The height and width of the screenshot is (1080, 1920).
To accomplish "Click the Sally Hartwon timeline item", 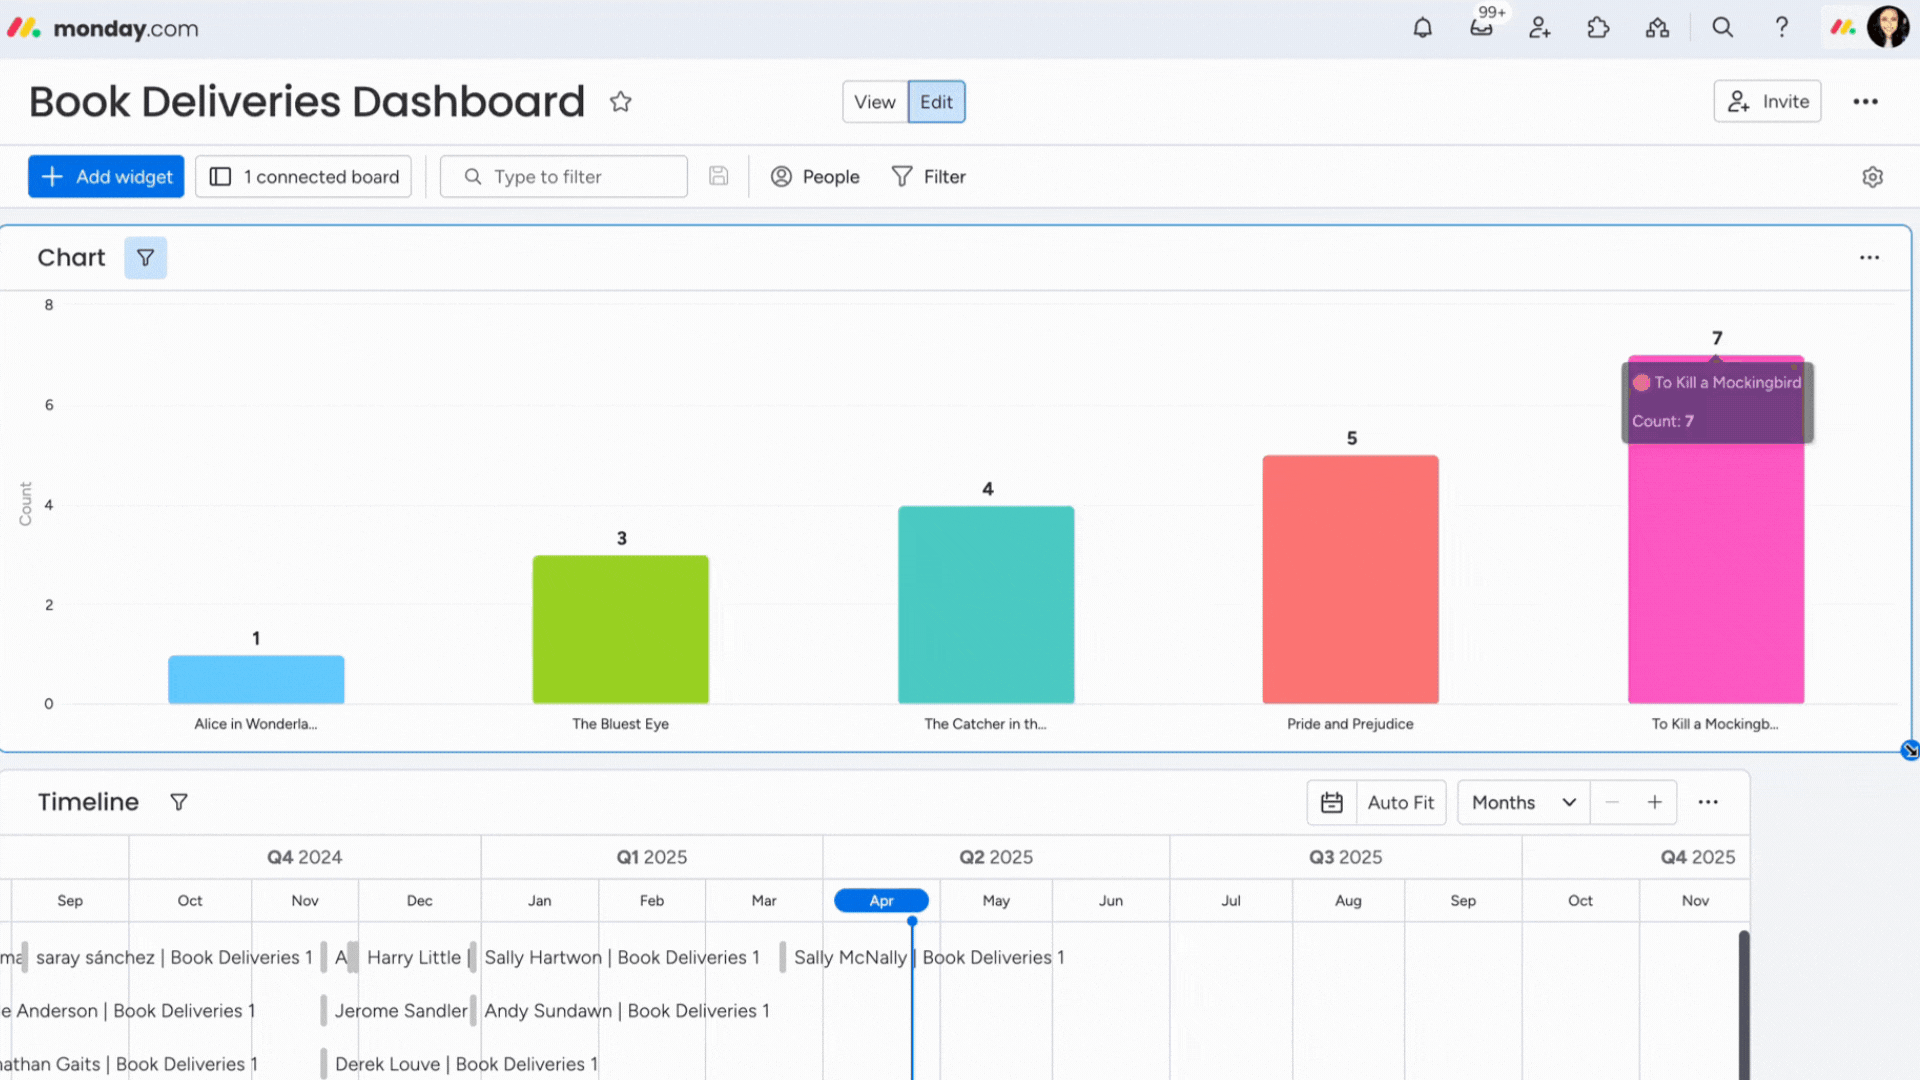I will [x=622, y=957].
